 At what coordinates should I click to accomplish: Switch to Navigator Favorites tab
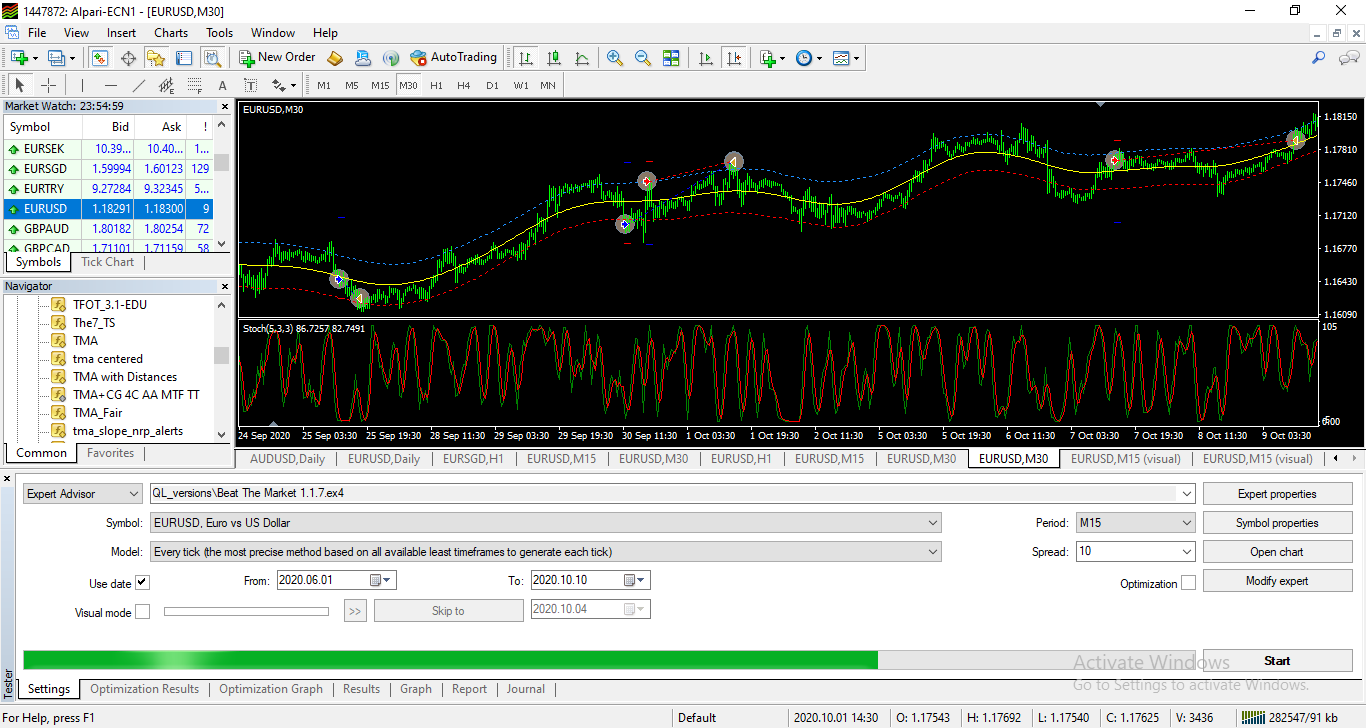pos(110,453)
